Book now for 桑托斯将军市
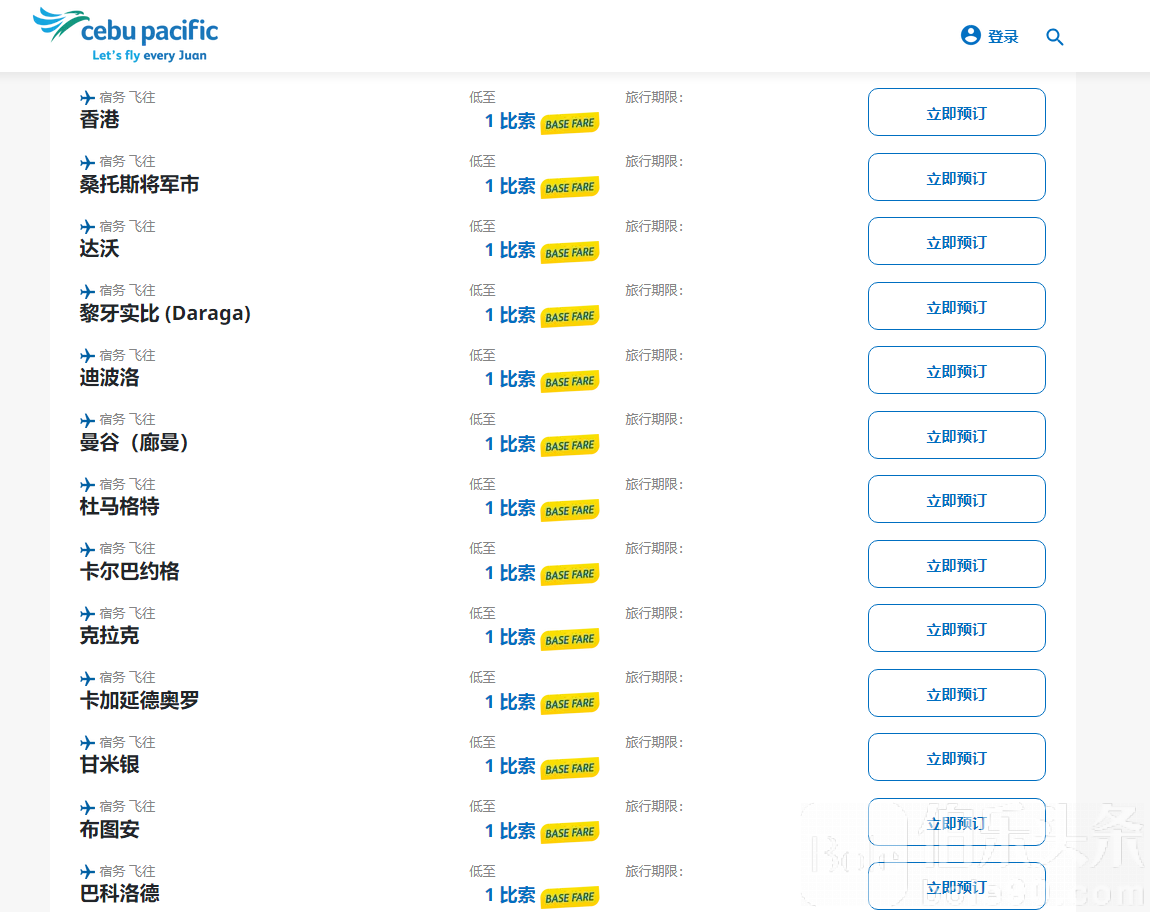The height and width of the screenshot is (912, 1150). (x=956, y=178)
